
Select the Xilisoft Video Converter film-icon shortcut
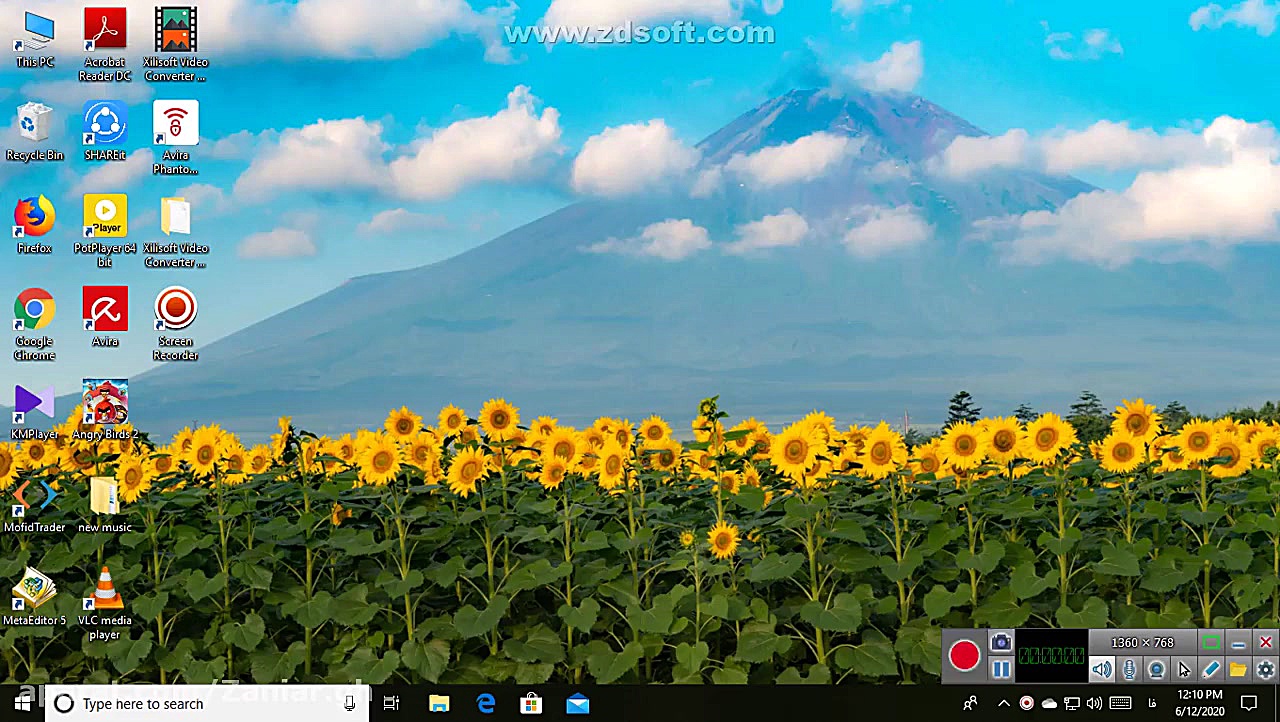[x=175, y=45]
